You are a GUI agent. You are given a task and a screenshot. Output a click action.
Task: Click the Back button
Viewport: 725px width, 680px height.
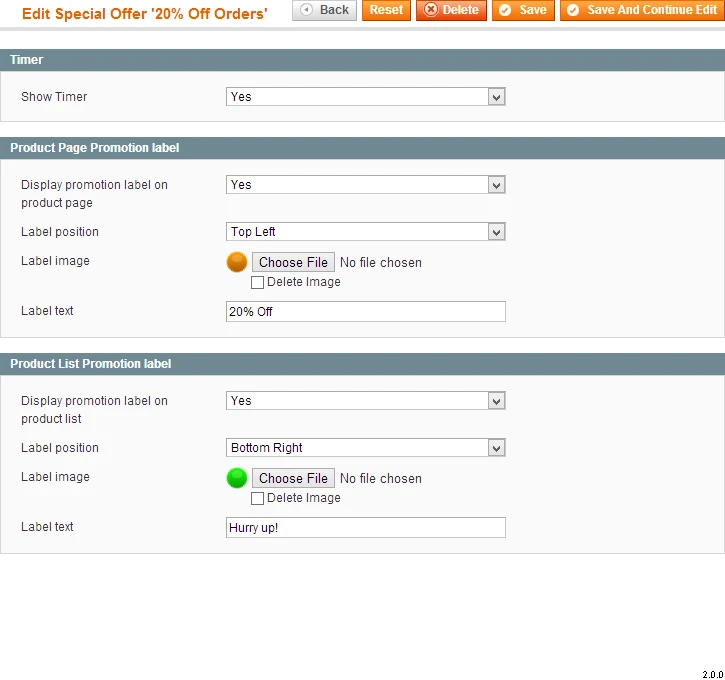(324, 10)
